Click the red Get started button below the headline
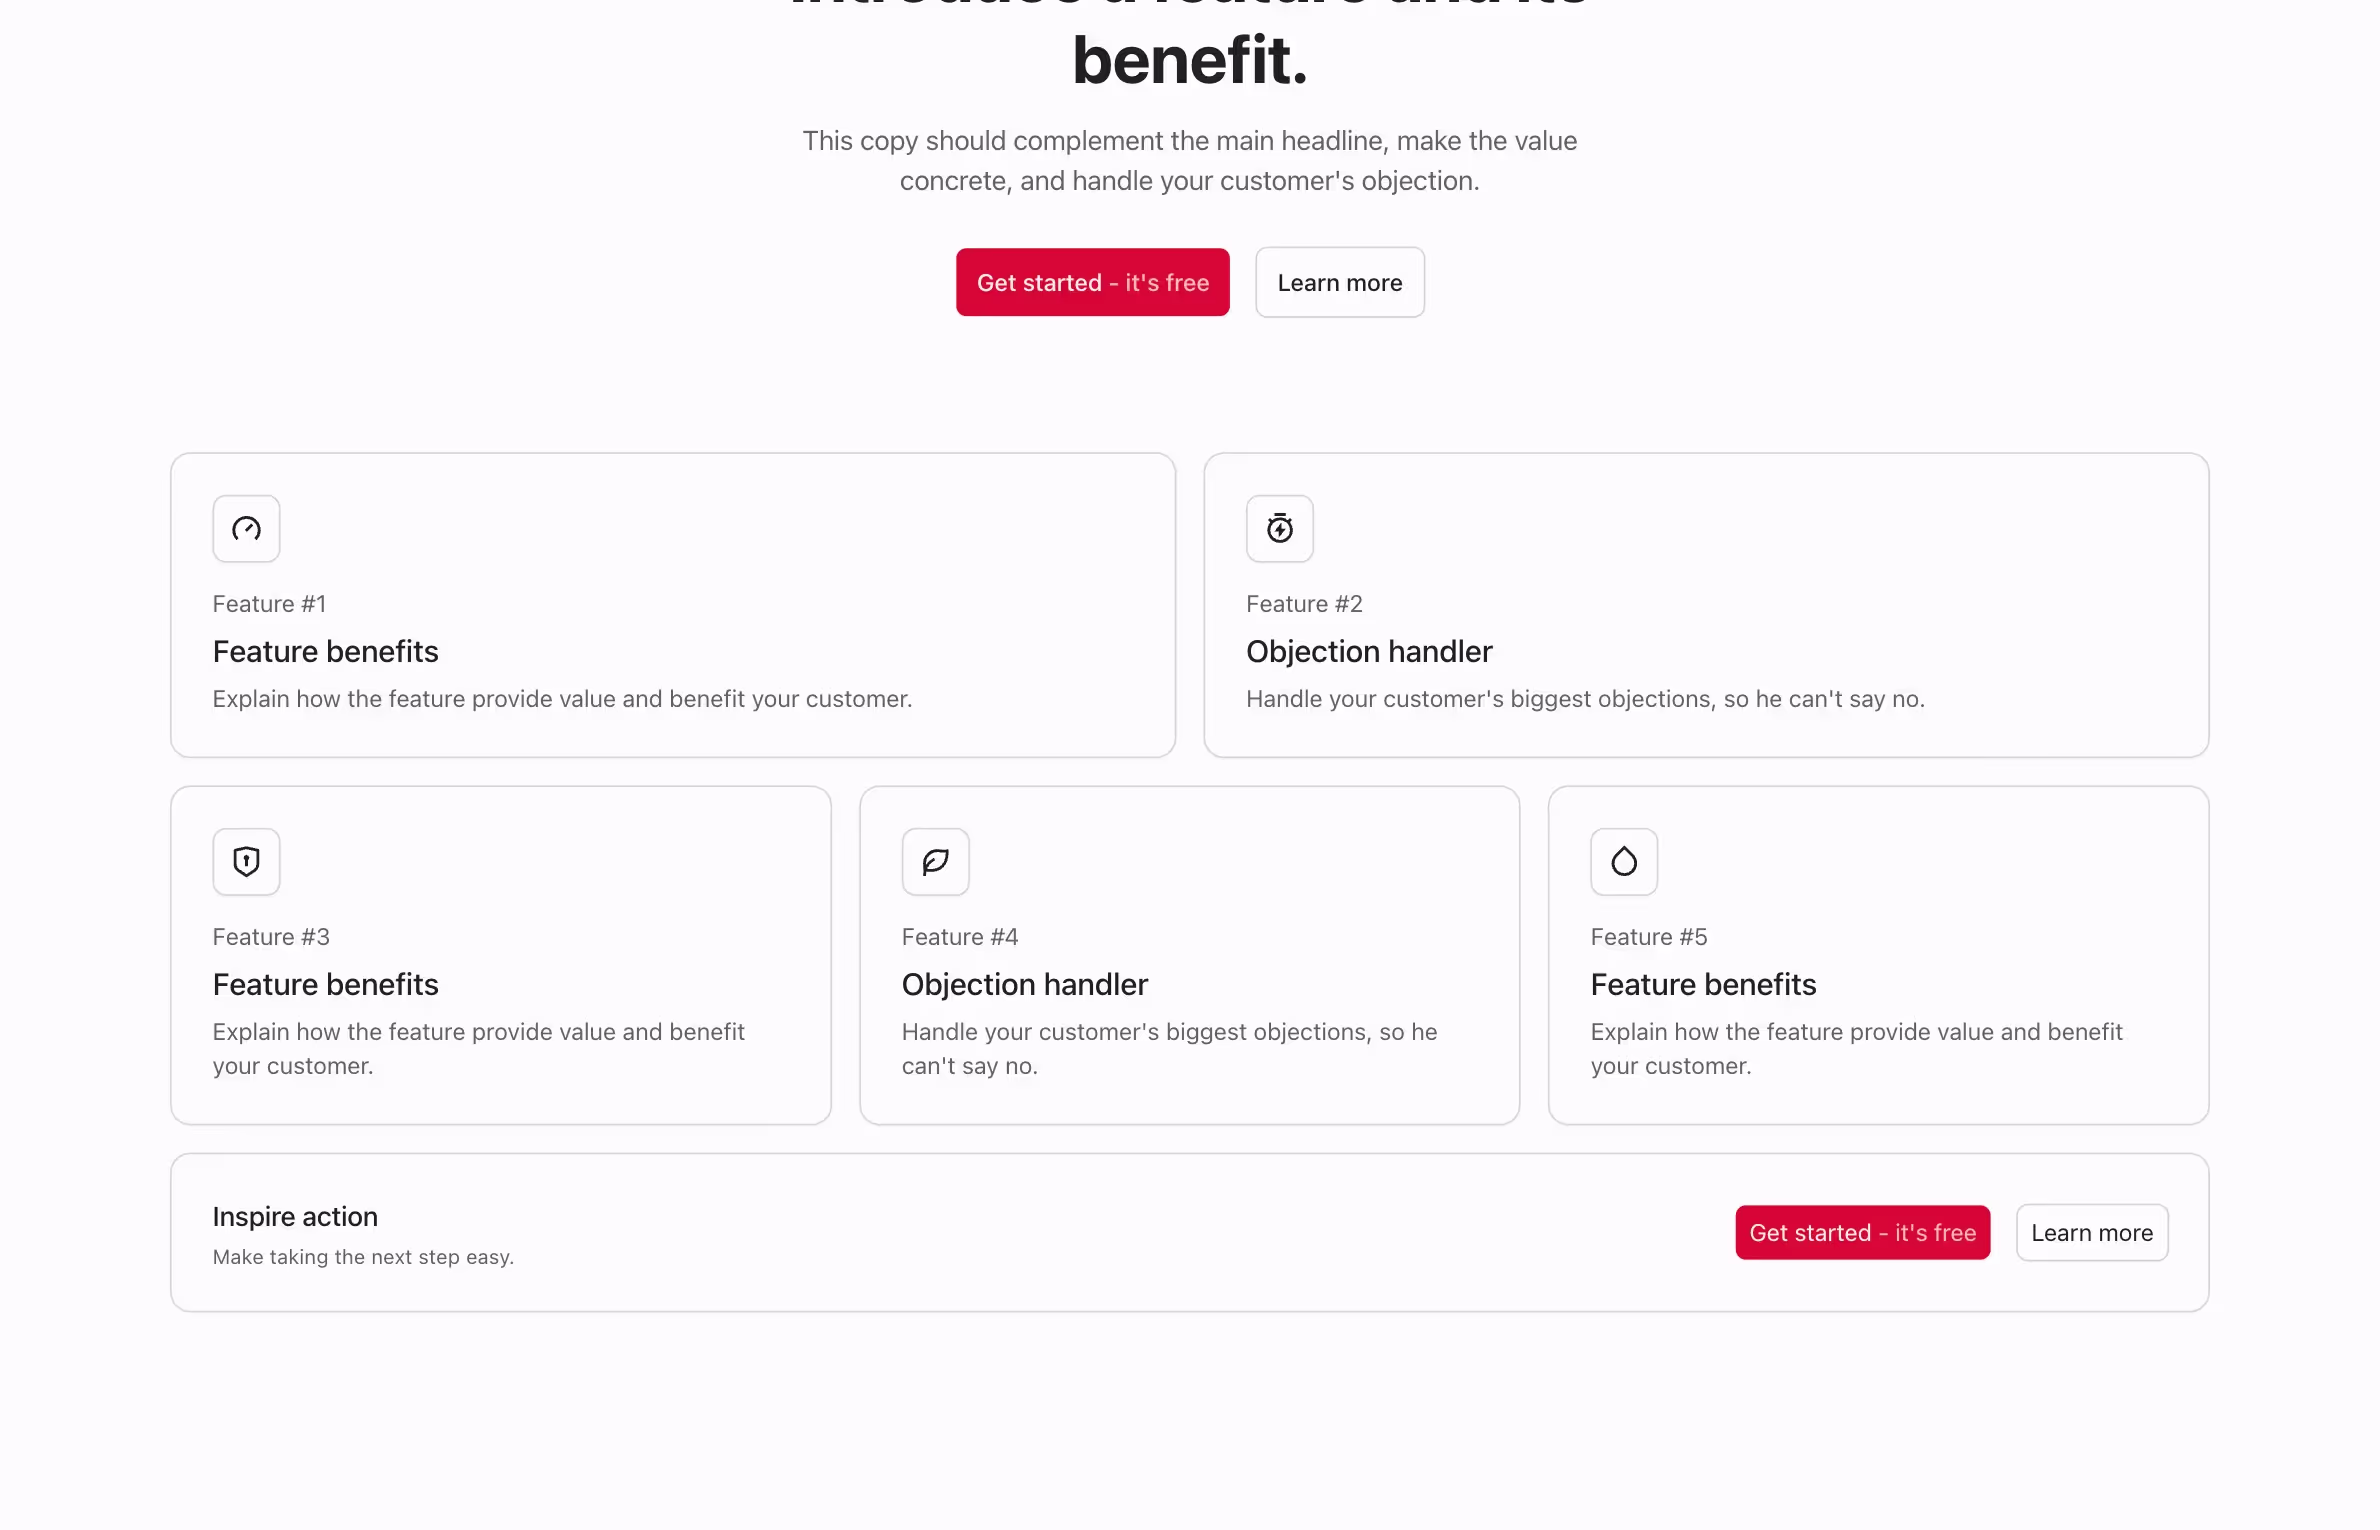The height and width of the screenshot is (1530, 2380). coord(1092,282)
